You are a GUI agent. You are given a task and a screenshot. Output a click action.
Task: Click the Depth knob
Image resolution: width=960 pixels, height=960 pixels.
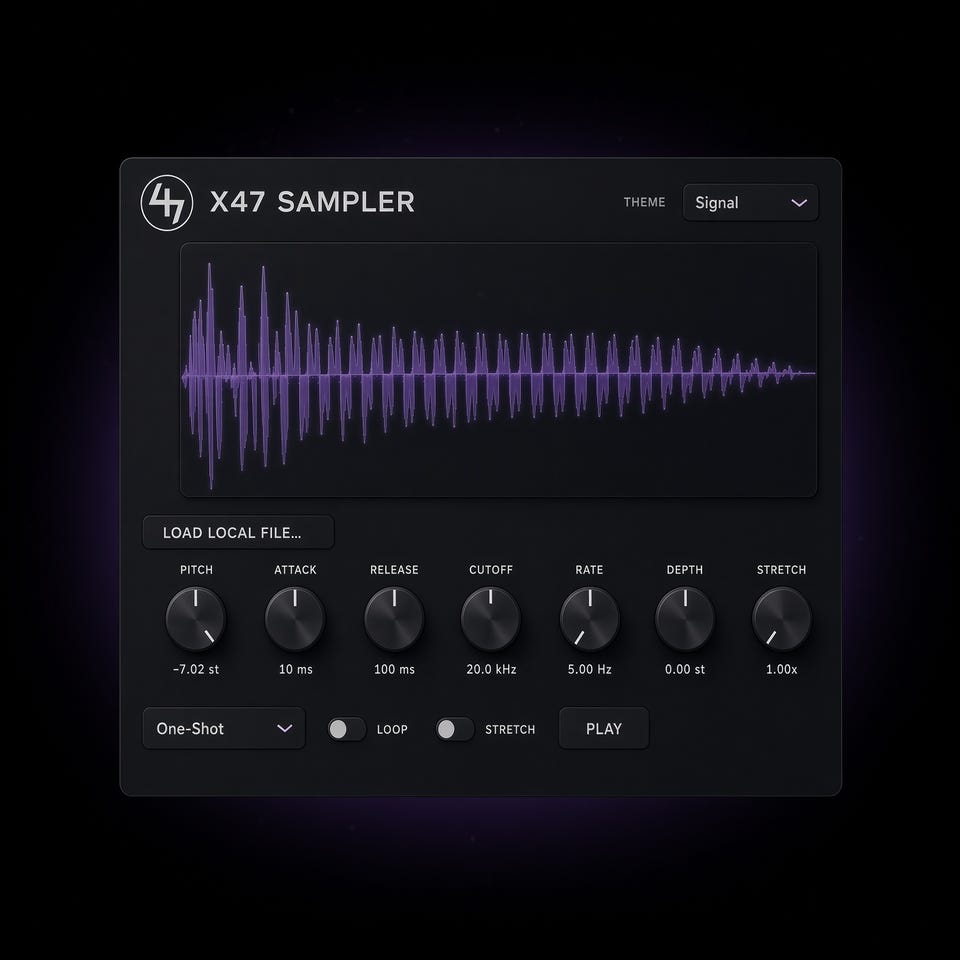click(685, 618)
